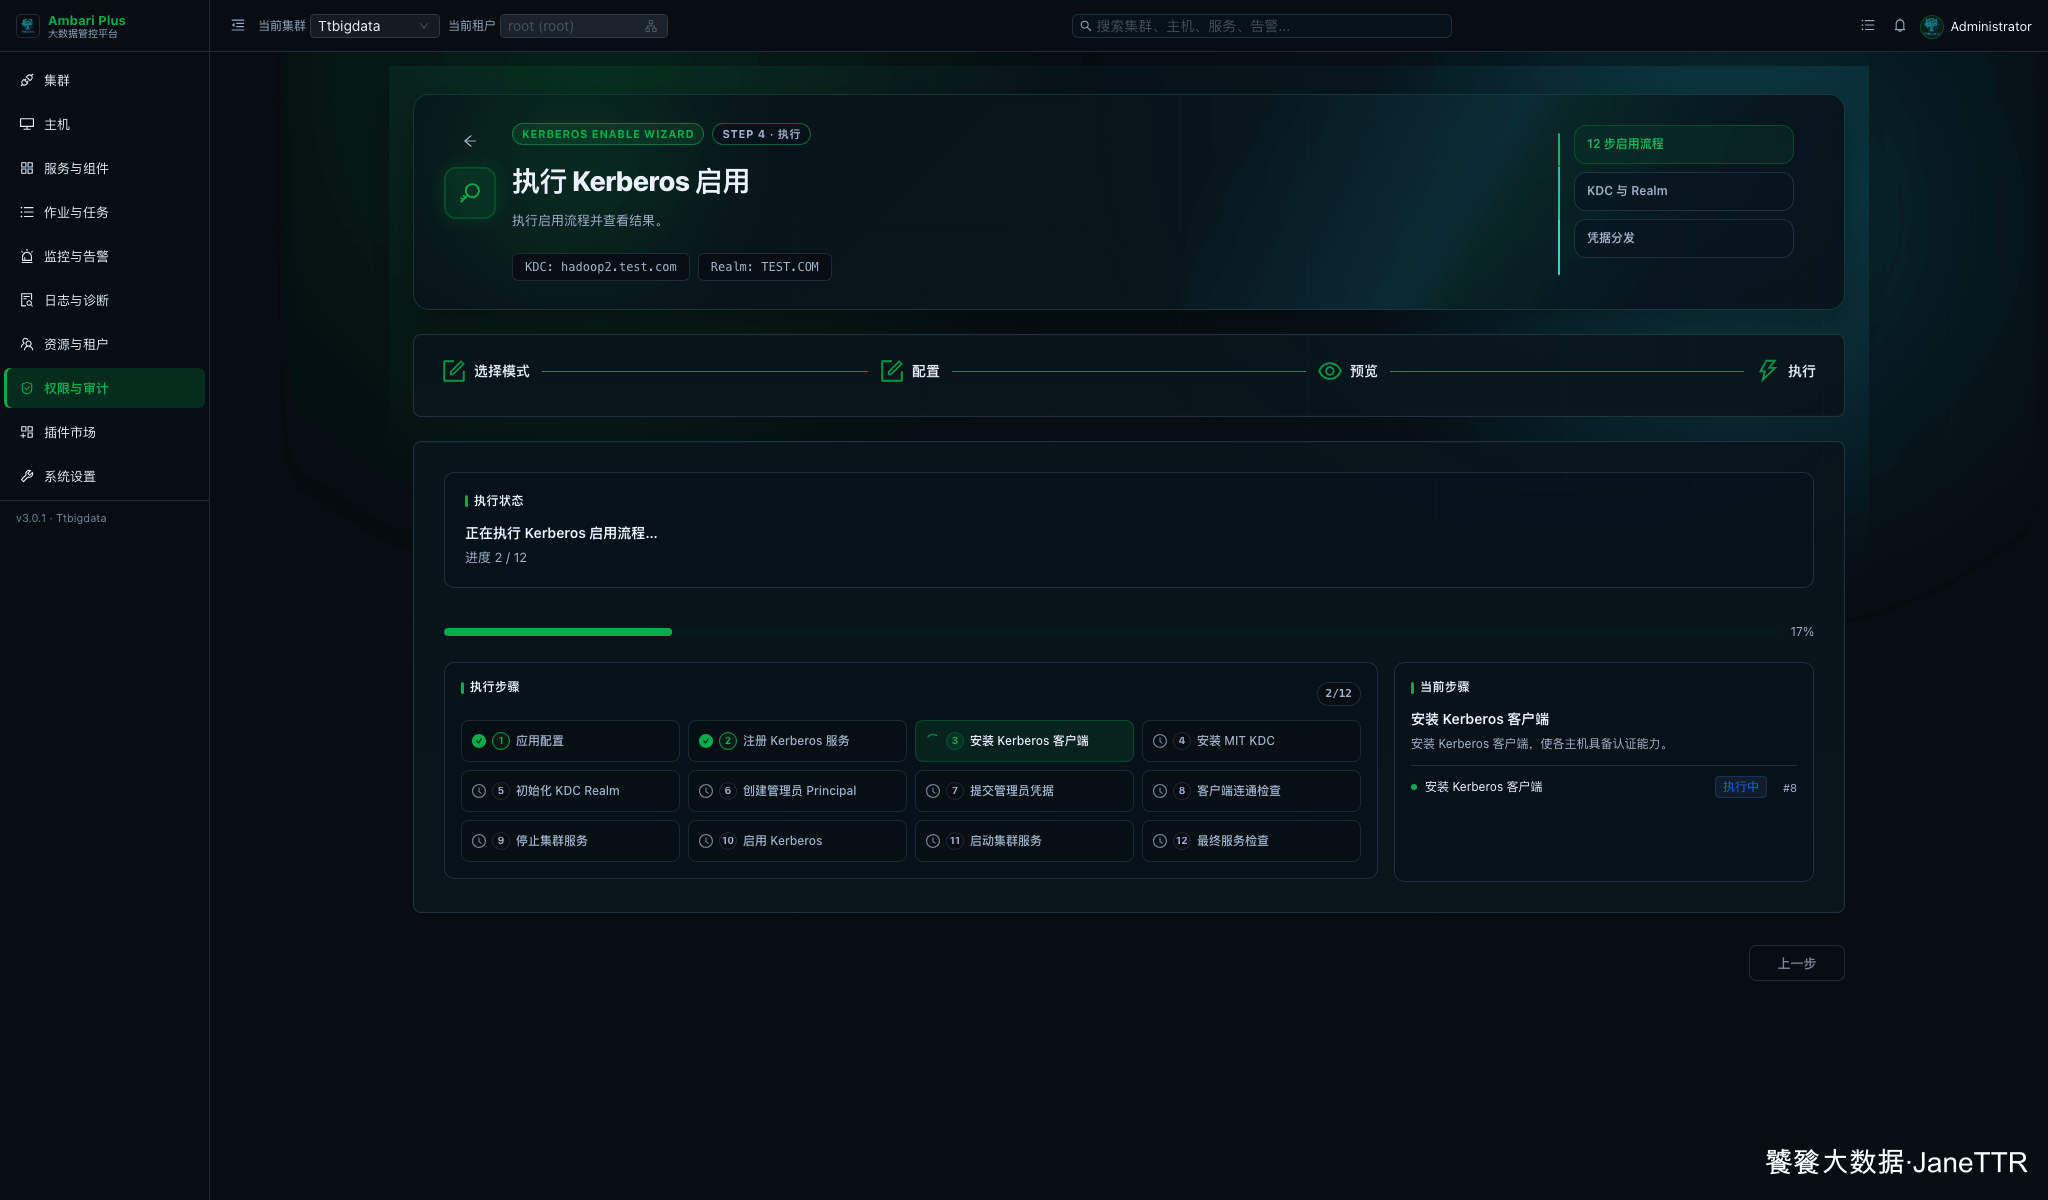Click the spinner icon on step 3
This screenshot has width=2048, height=1200.
coord(933,741)
